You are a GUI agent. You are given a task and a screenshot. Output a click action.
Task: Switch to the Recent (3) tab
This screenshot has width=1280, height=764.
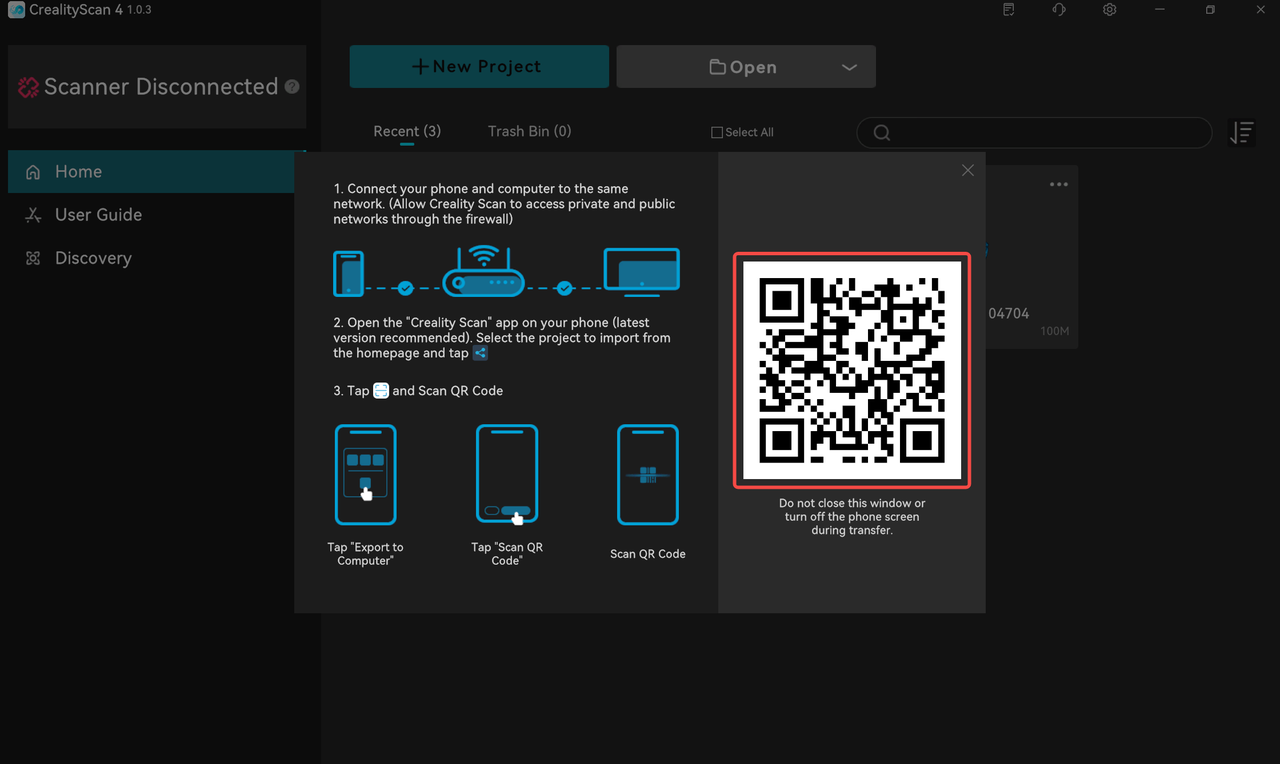click(x=407, y=131)
